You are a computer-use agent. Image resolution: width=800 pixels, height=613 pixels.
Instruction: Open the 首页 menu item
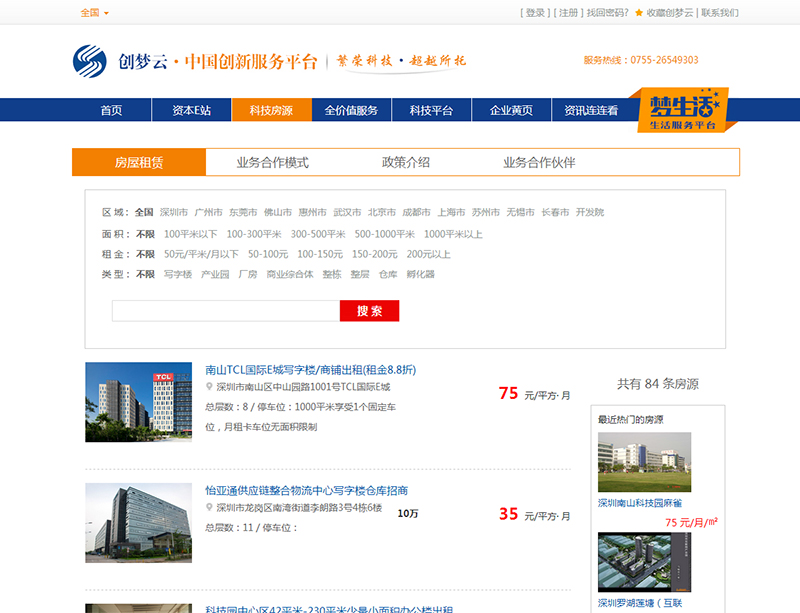pos(113,110)
